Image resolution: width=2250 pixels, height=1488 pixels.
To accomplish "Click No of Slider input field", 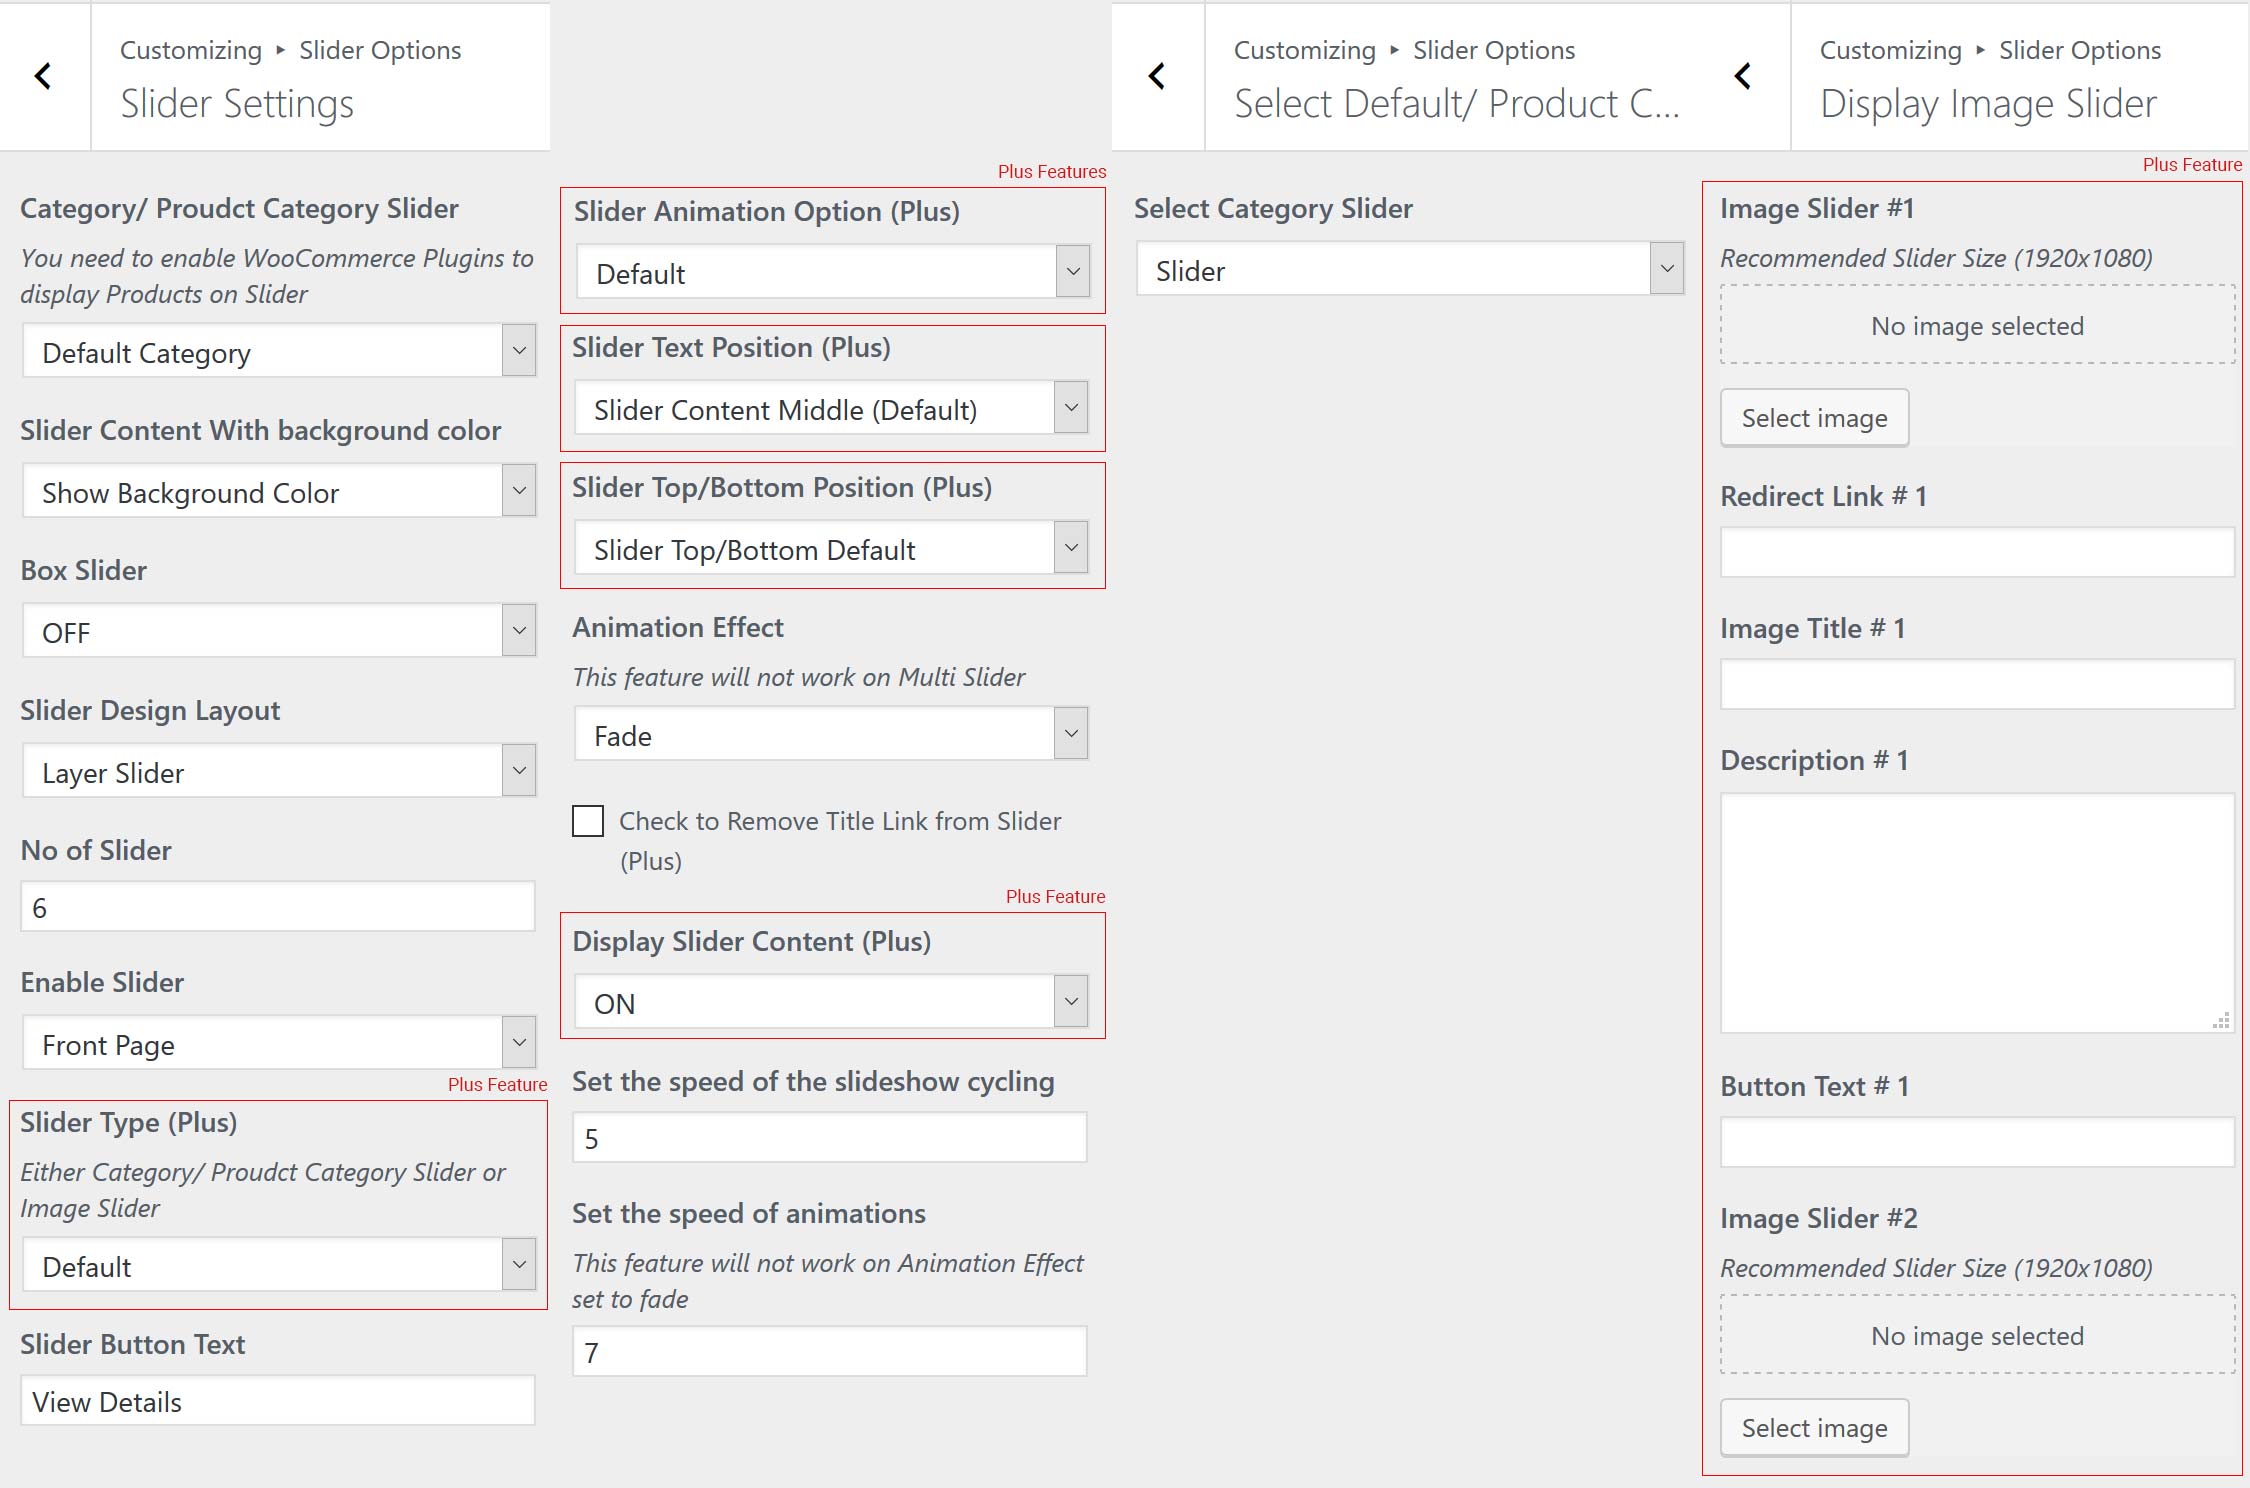I will (x=278, y=907).
